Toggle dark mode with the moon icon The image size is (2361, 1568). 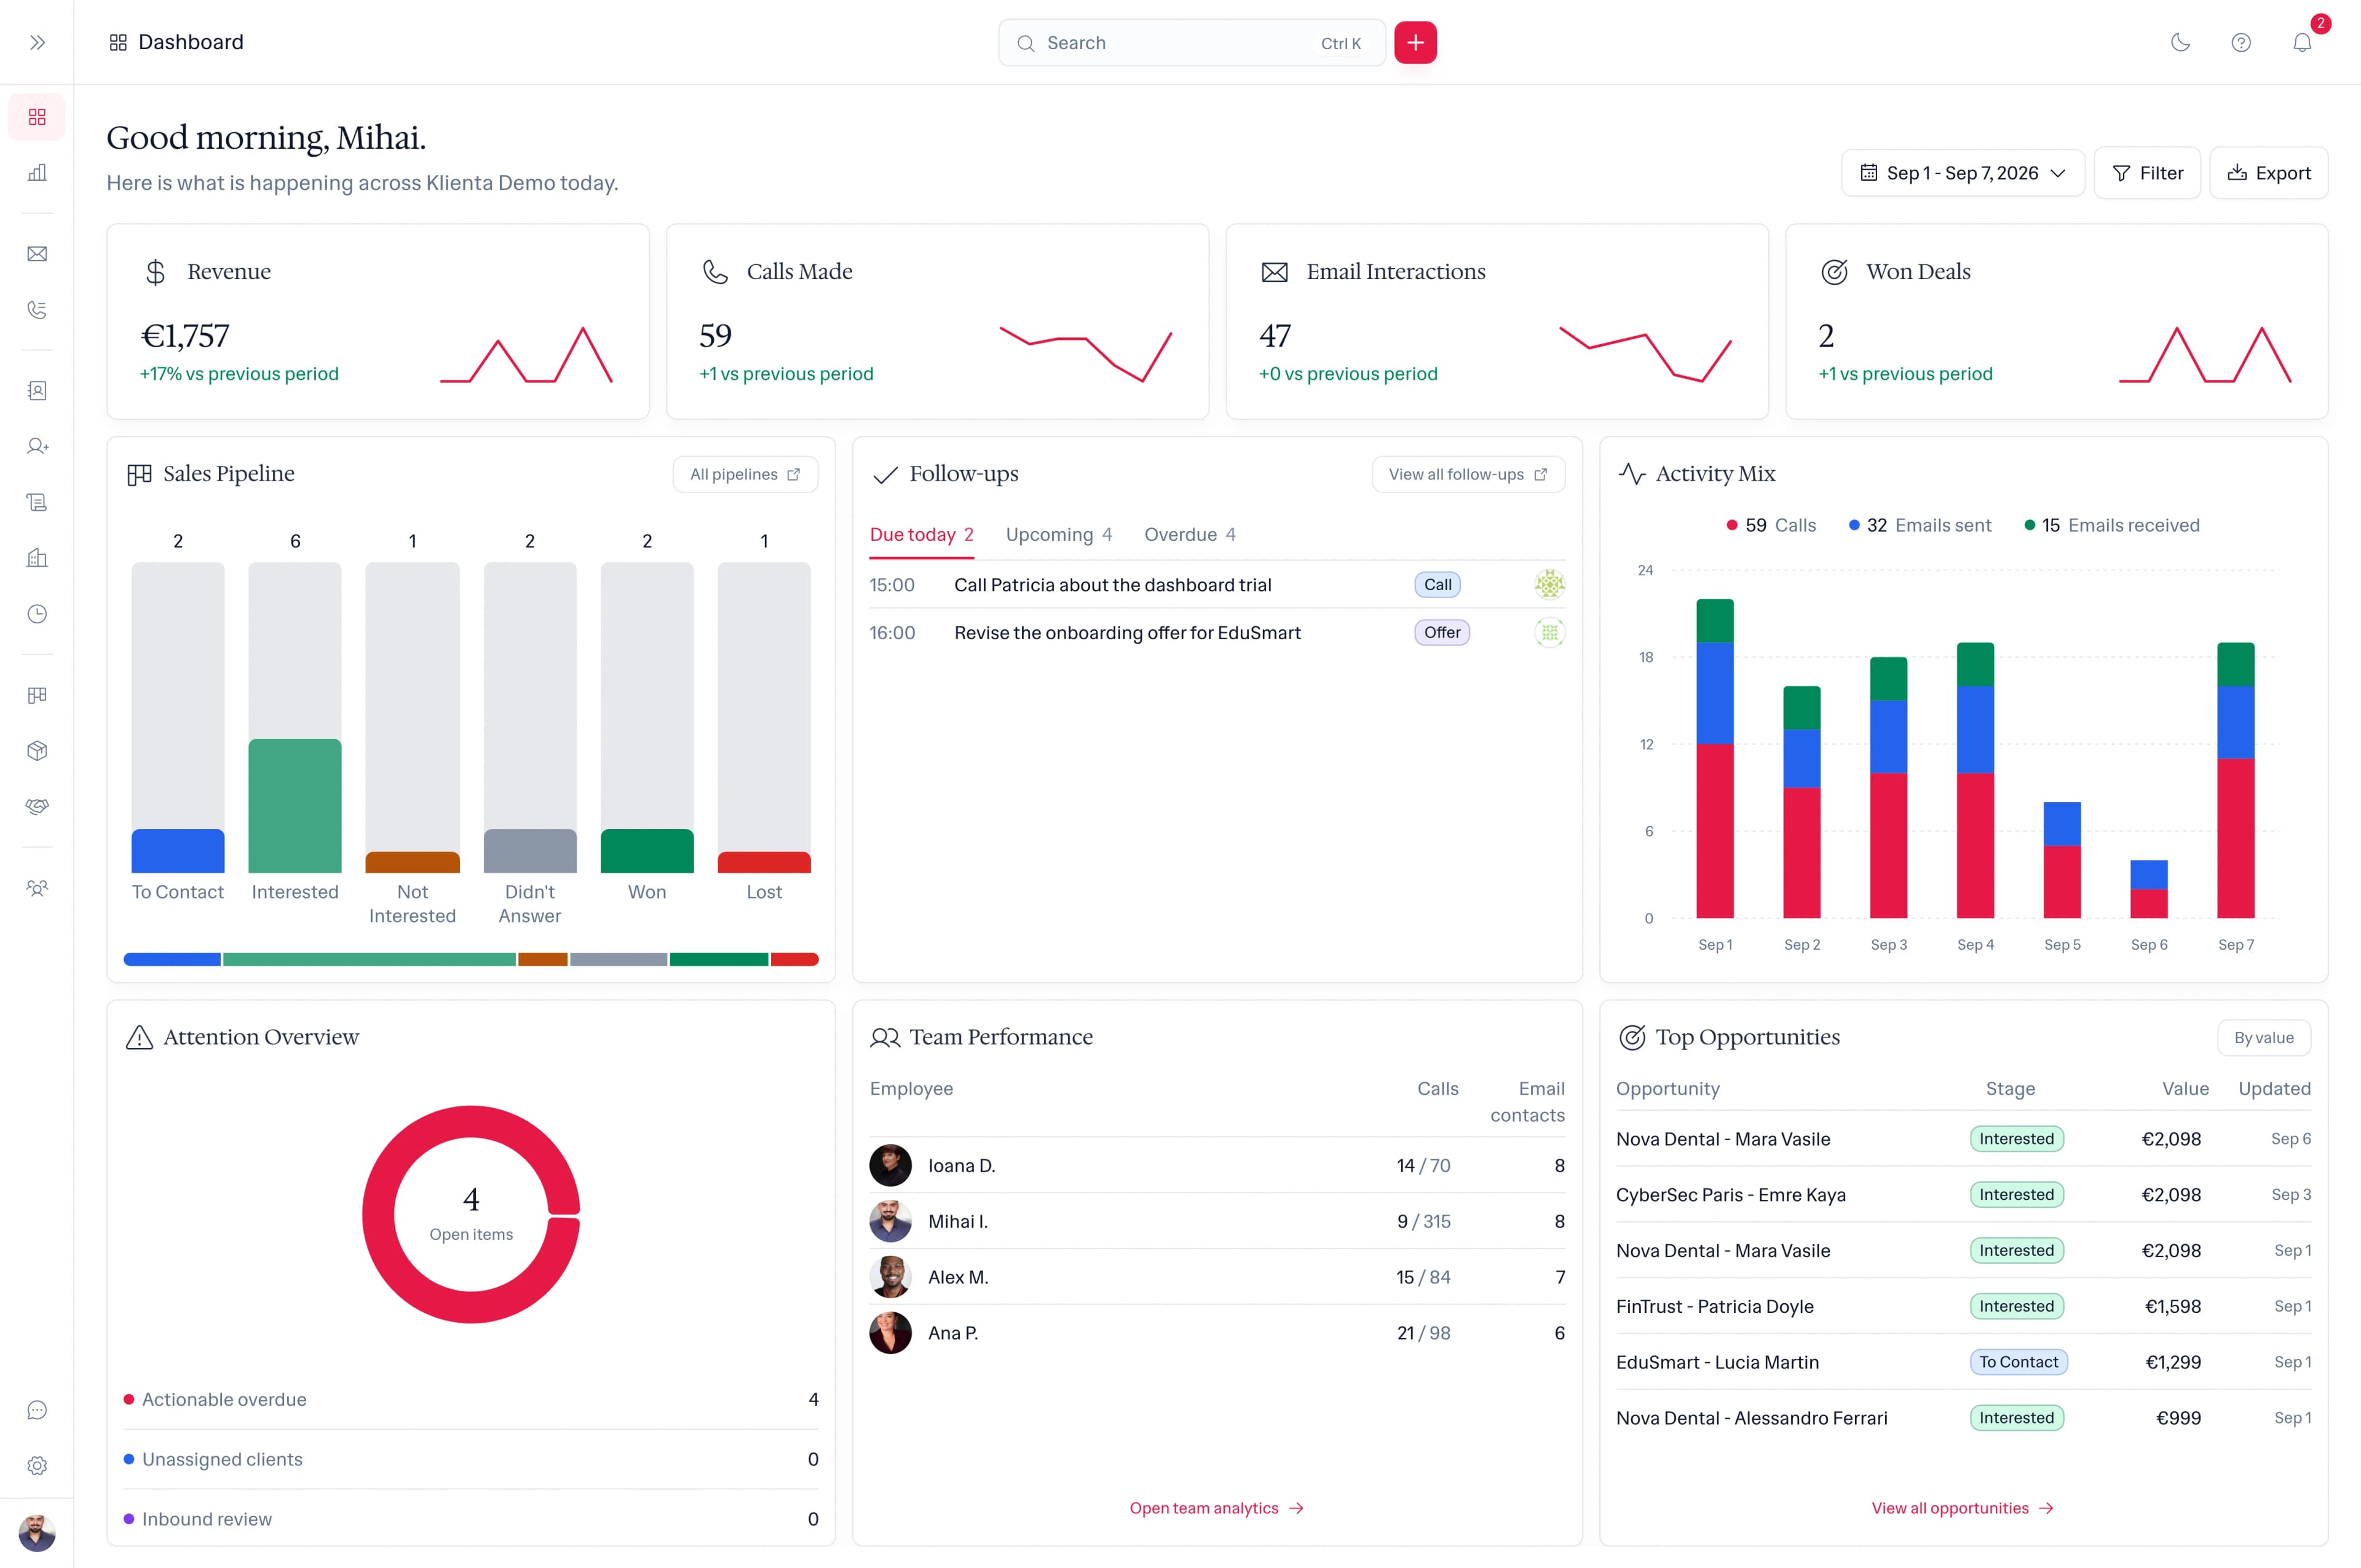(x=2180, y=42)
